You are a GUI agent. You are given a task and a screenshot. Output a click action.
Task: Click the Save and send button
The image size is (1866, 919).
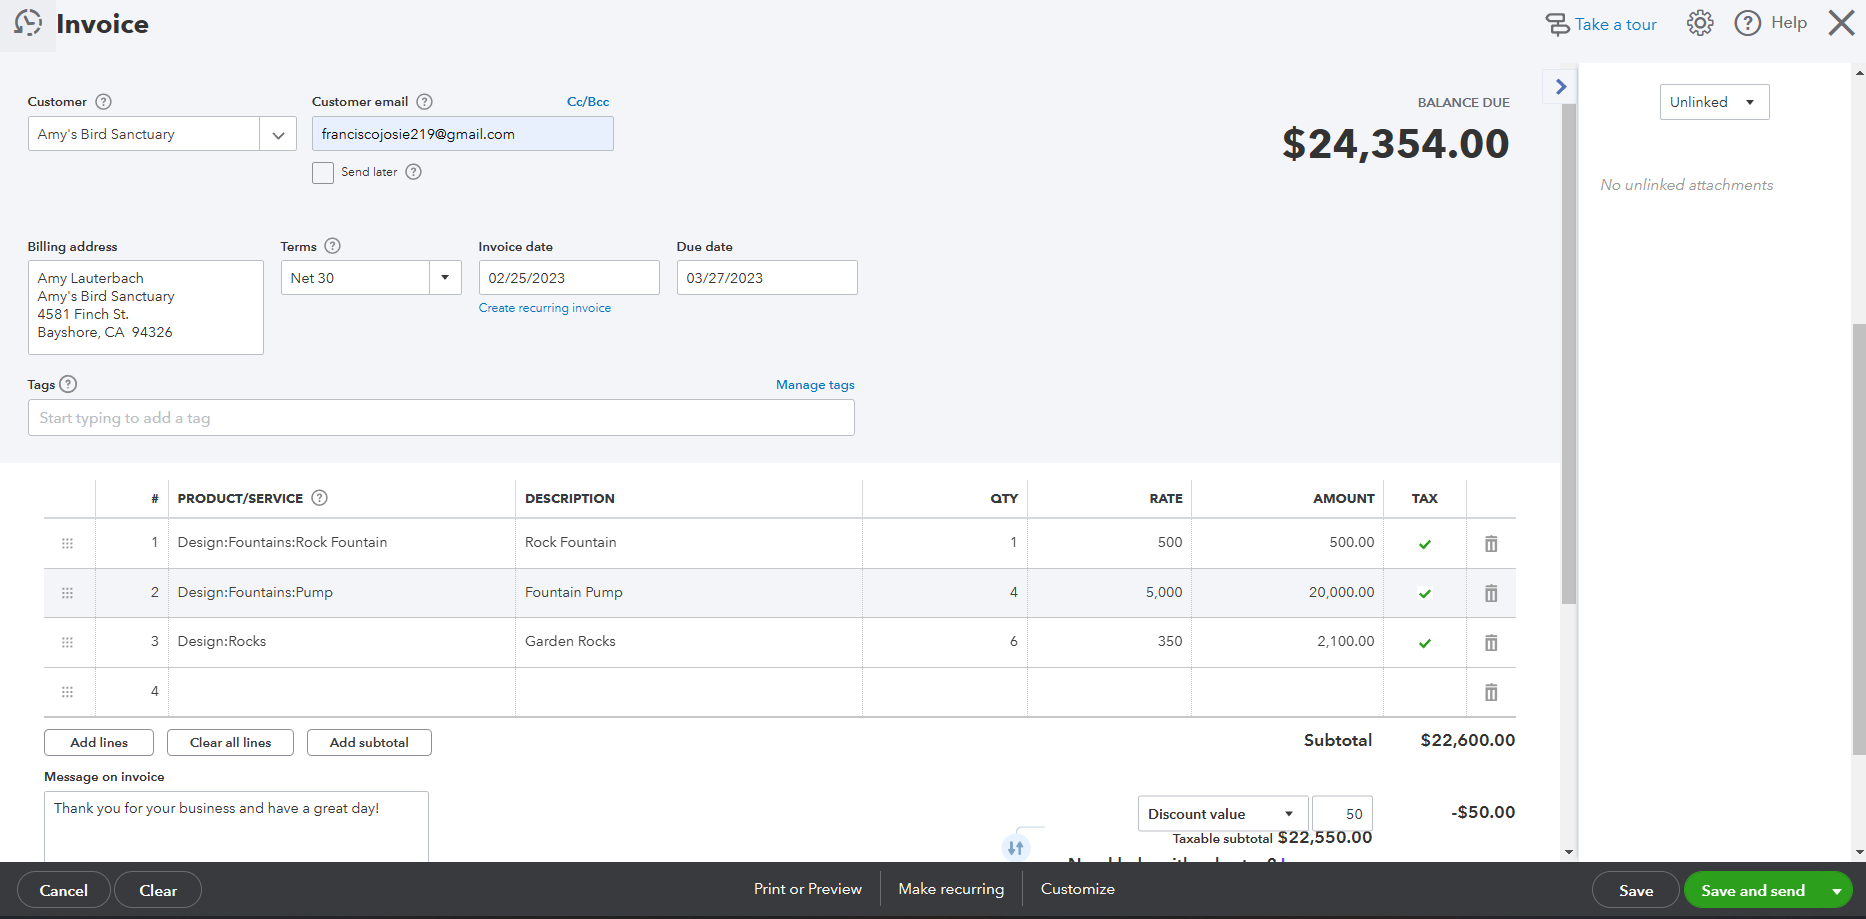point(1753,890)
